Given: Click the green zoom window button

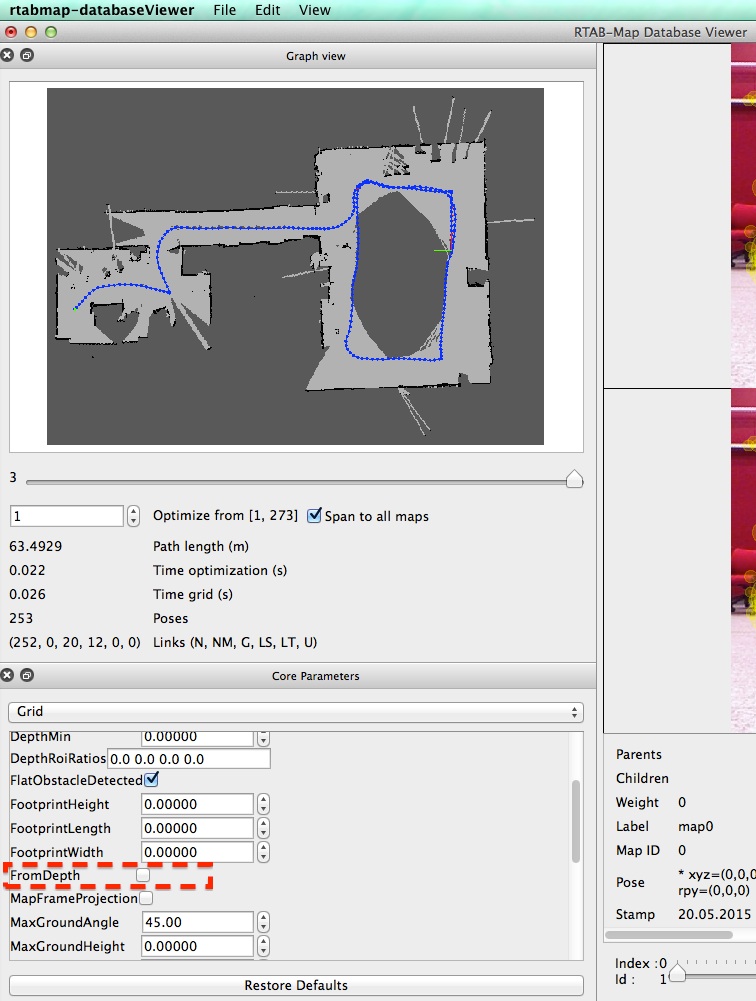Looking at the screenshot, I should click(50, 32).
